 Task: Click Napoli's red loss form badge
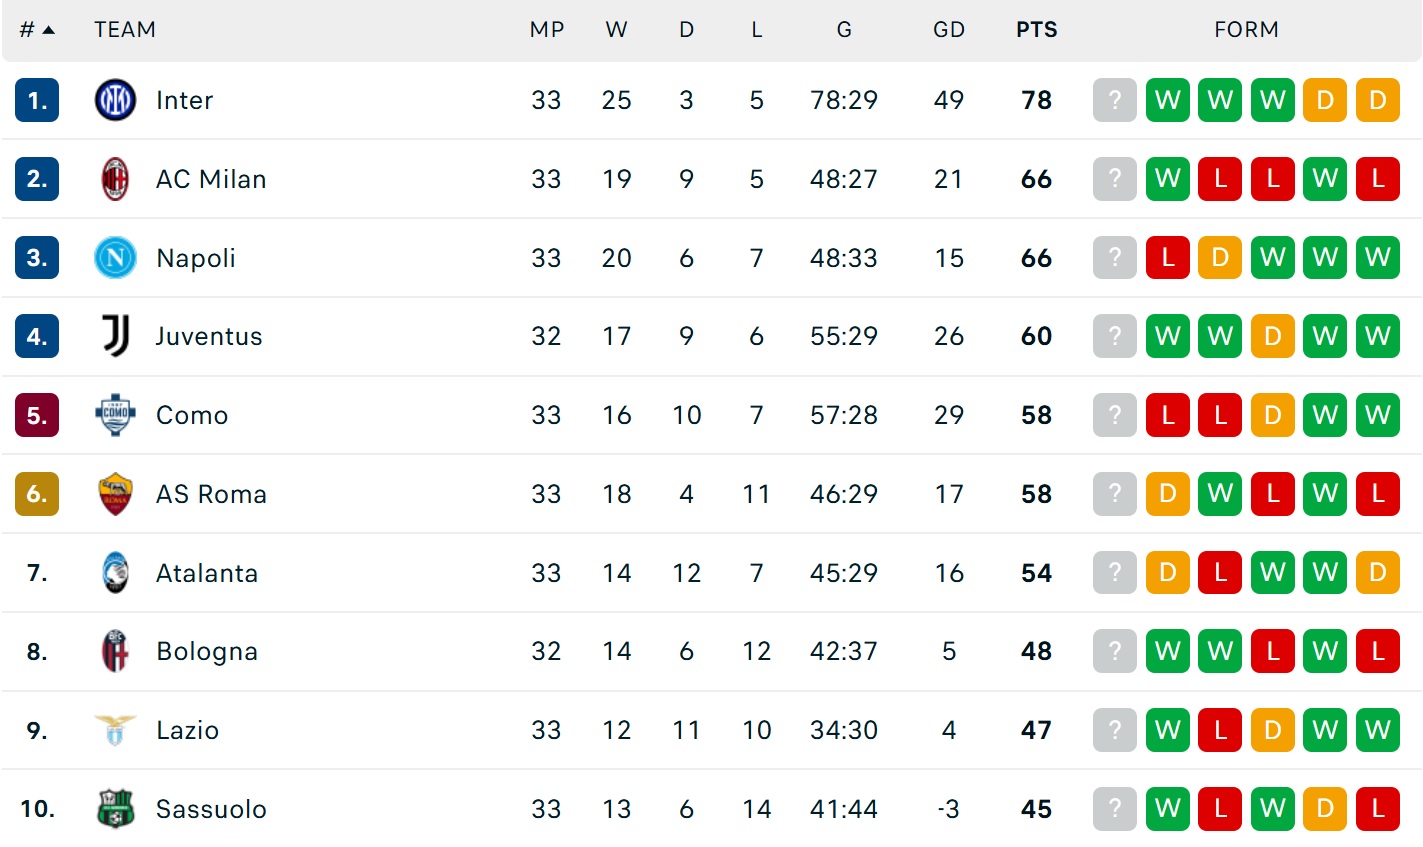point(1167,258)
